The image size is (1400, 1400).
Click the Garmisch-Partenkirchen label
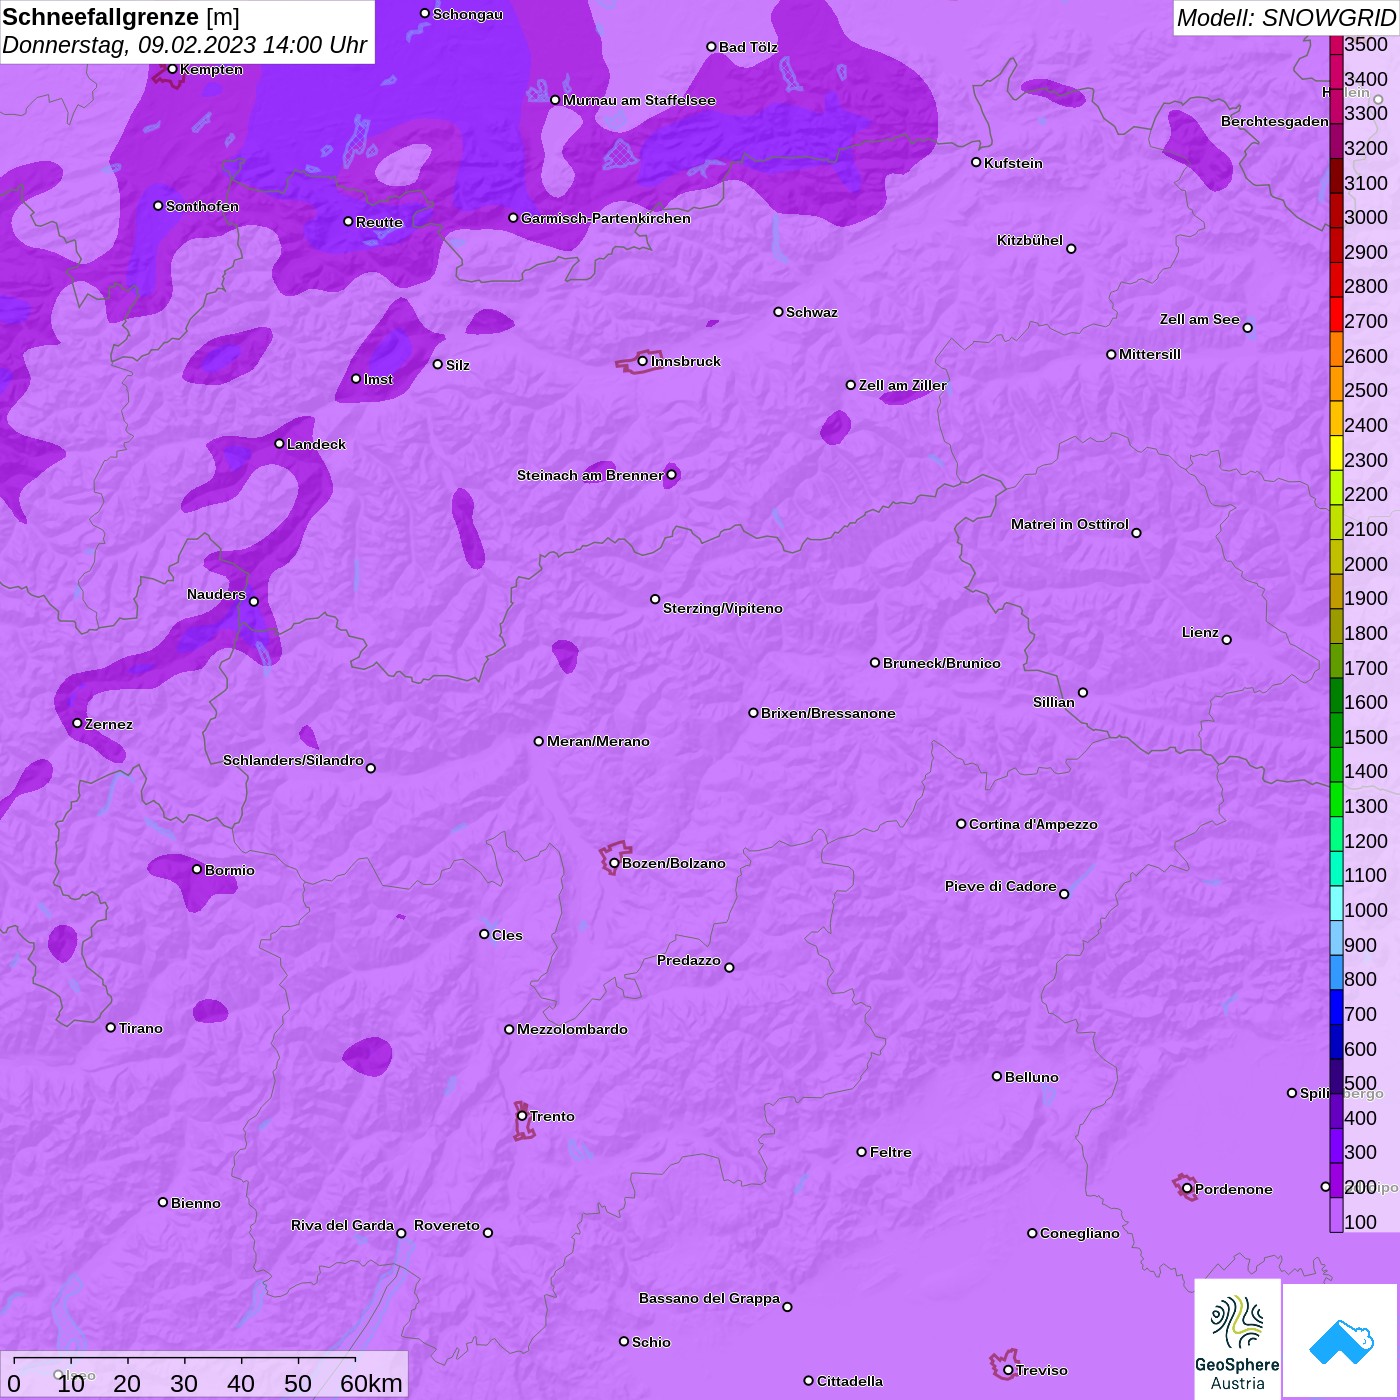[x=606, y=218]
